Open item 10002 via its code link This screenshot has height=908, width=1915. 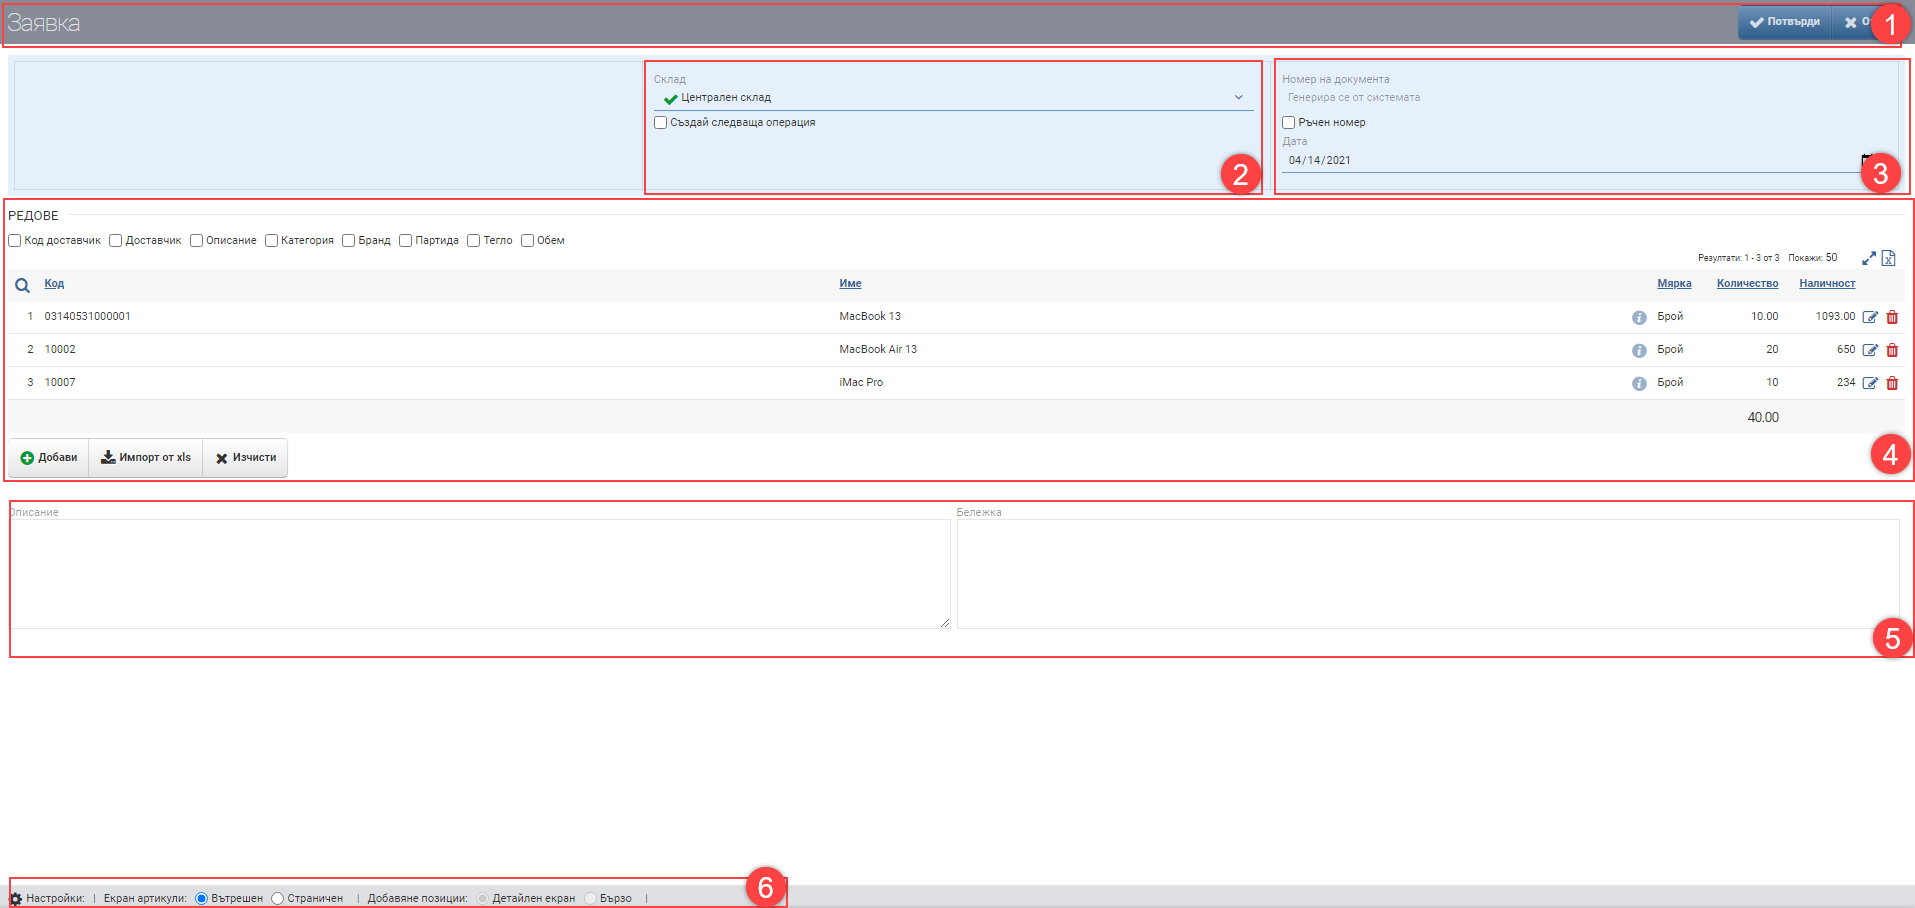click(60, 349)
